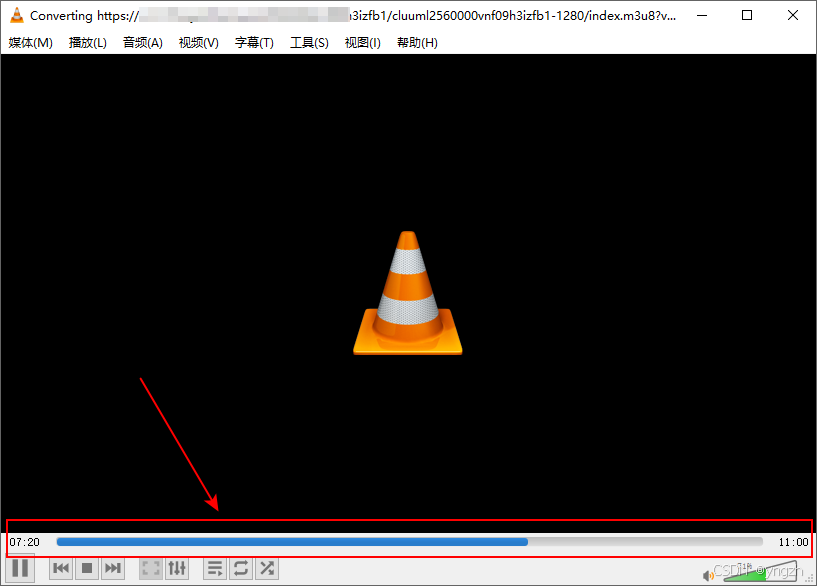Click the VLC cone icon in title bar
817x586 pixels.
coord(17,16)
